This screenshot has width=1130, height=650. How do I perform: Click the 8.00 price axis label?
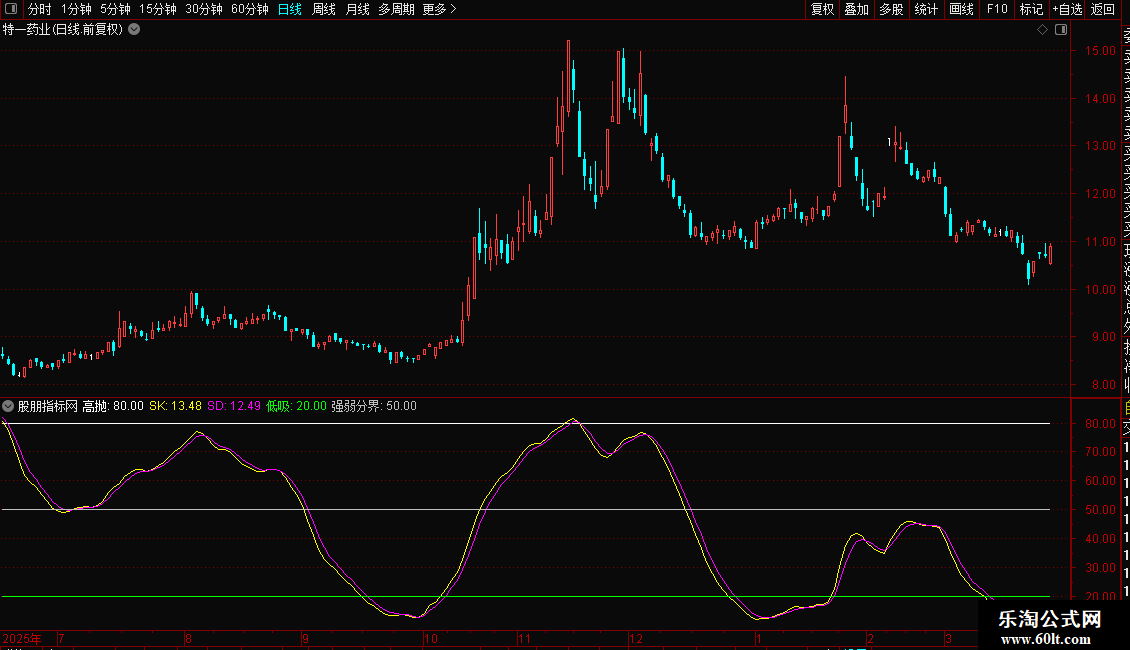[x=1103, y=384]
